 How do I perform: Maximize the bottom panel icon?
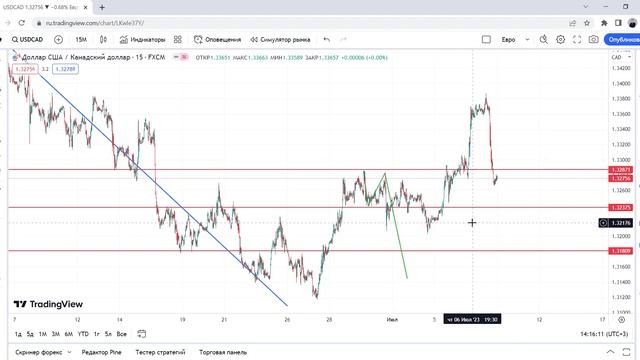[627, 352]
